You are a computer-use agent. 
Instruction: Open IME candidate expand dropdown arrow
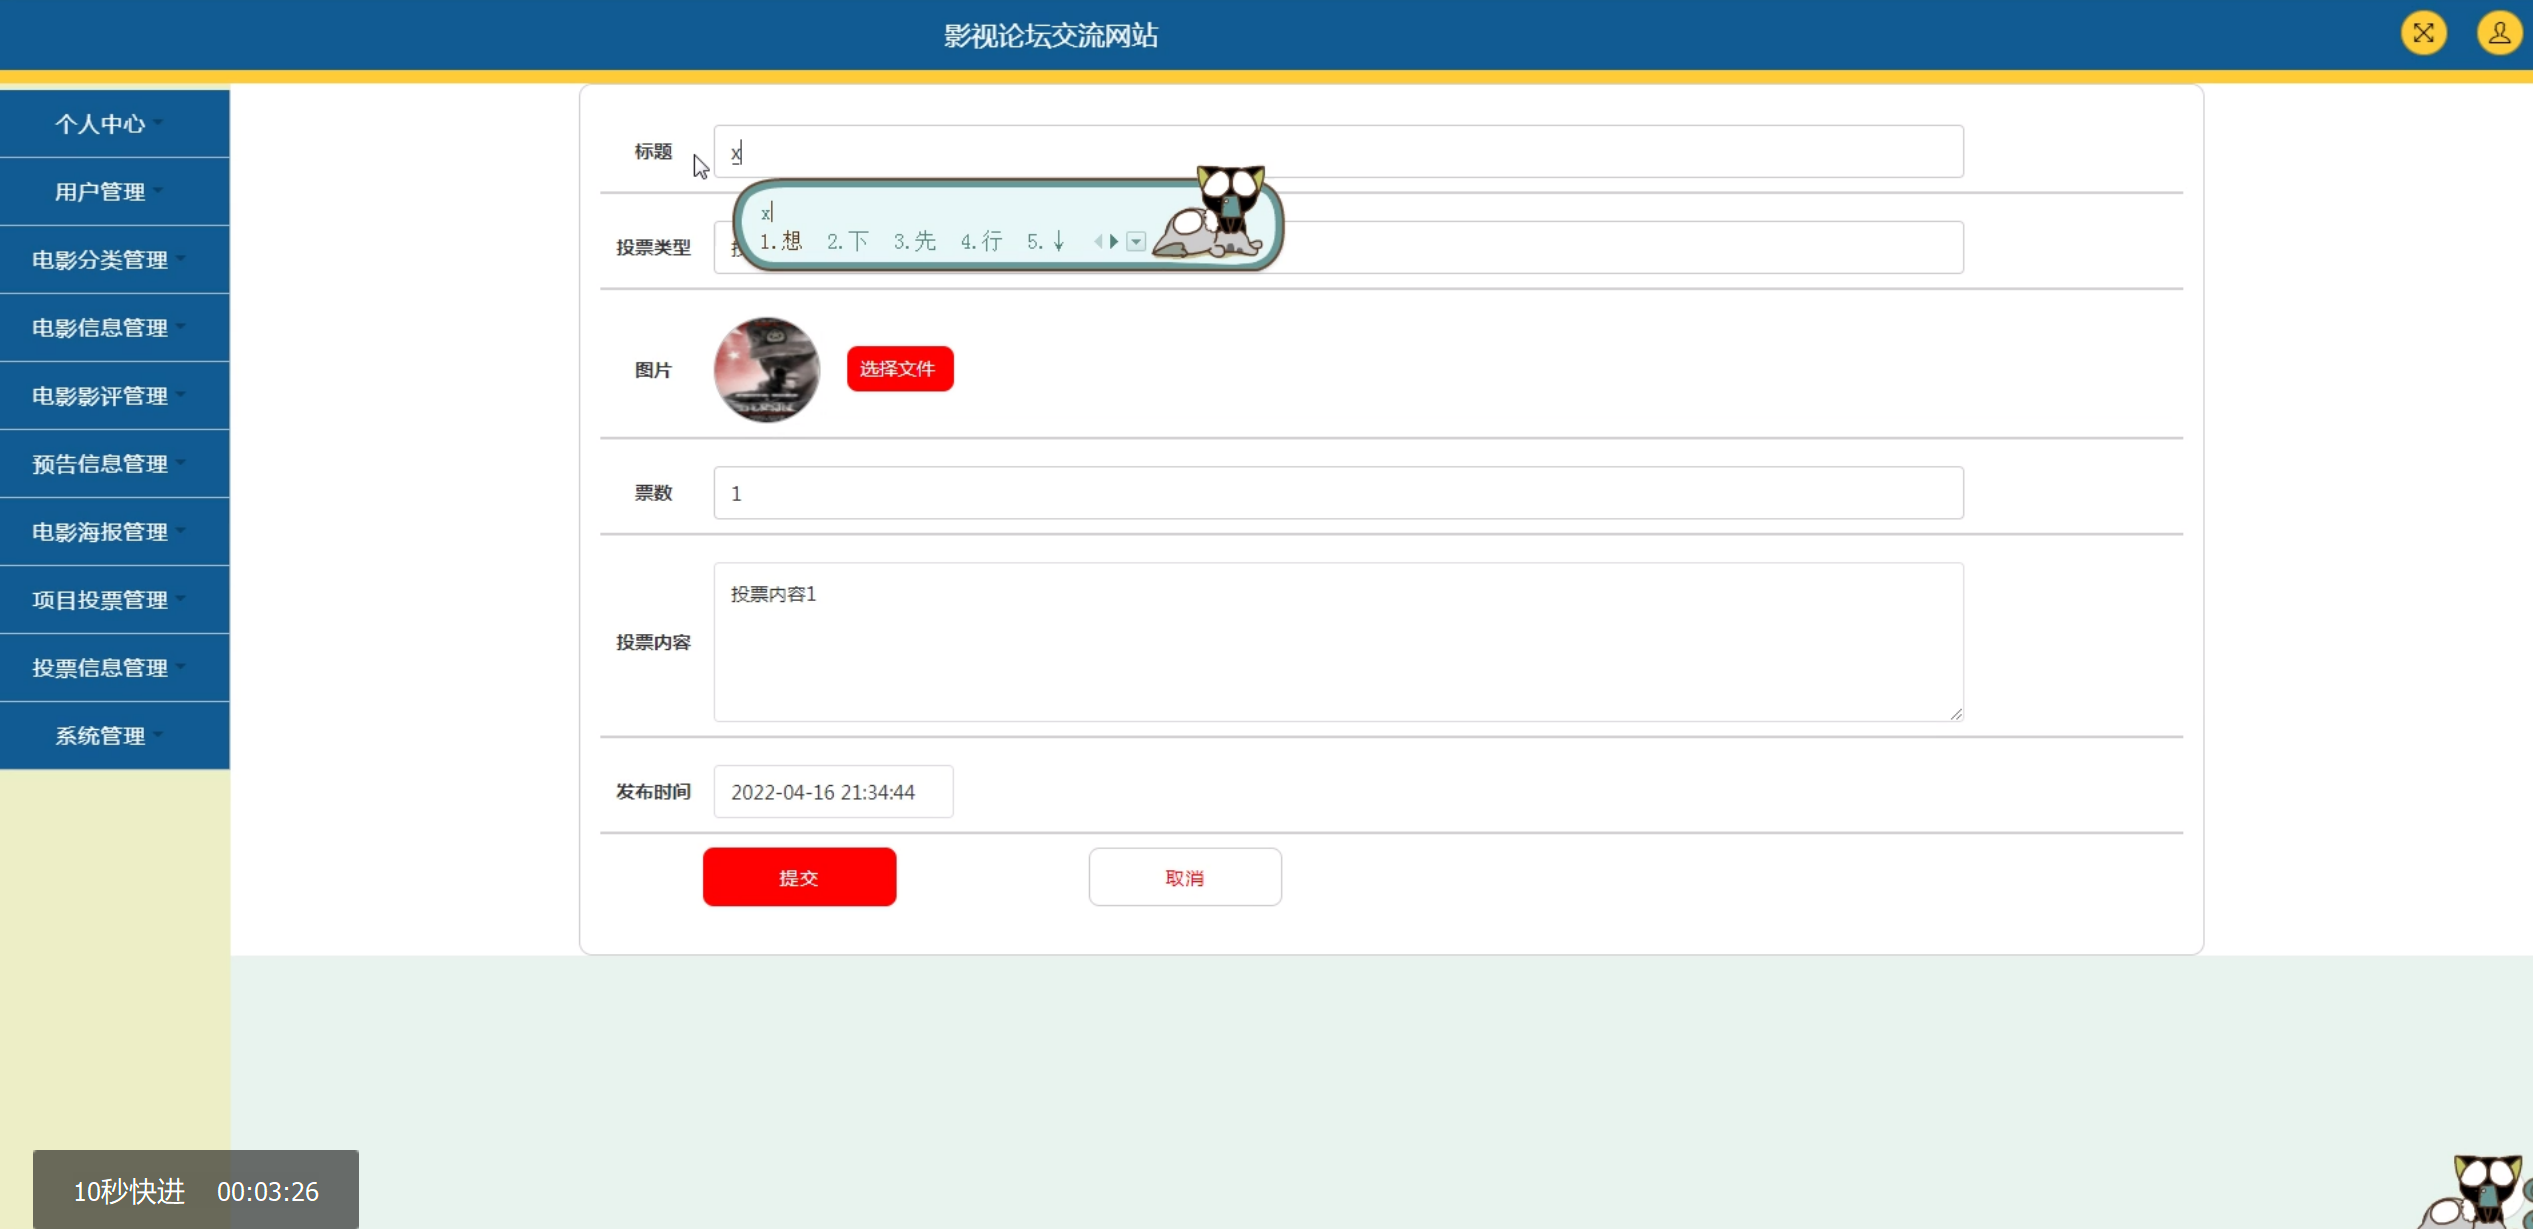[x=1136, y=241]
